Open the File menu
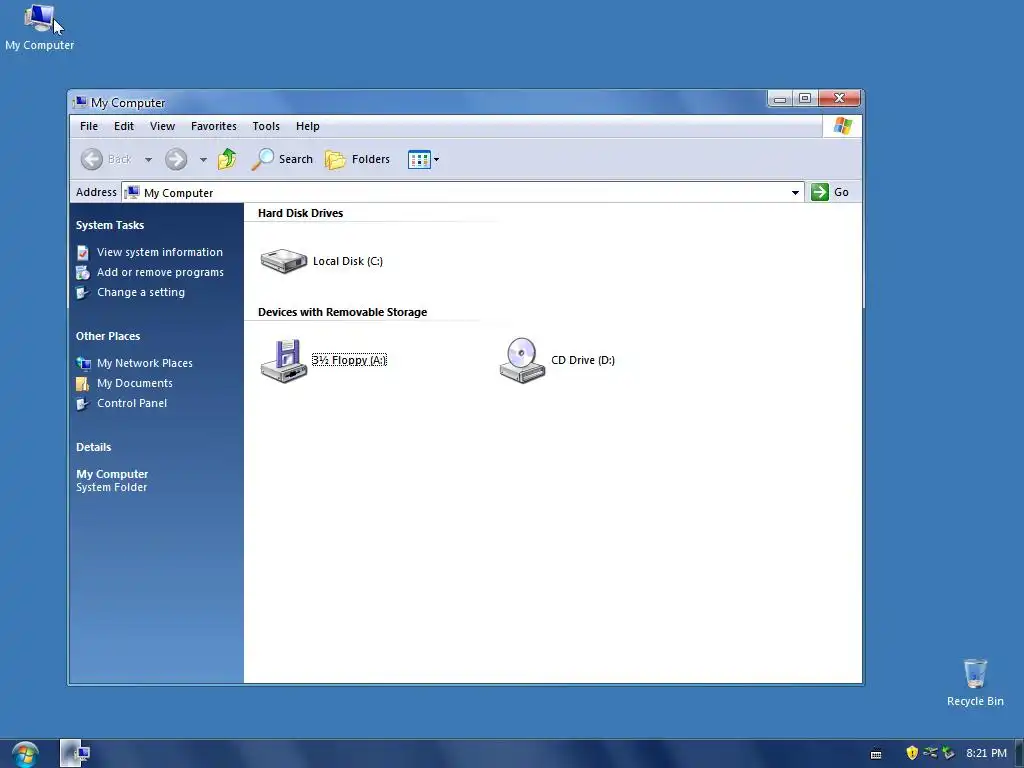Screen dimensions: 1024x768 point(89,126)
